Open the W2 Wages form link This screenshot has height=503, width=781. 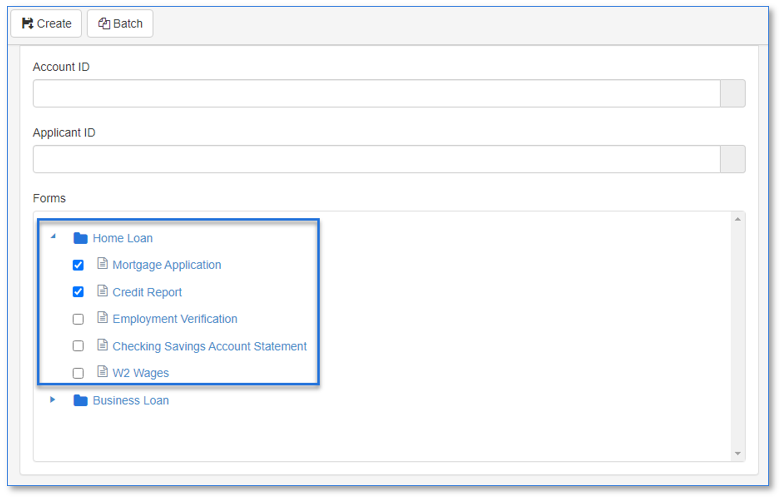140,373
